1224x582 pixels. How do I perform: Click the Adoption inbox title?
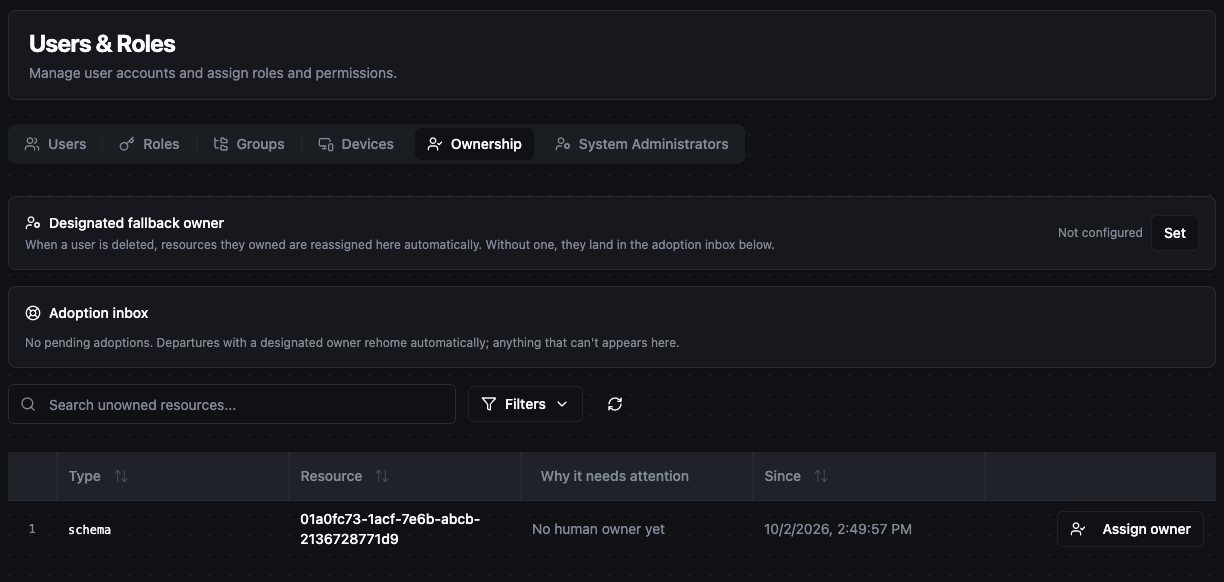pyautogui.click(x=98, y=313)
